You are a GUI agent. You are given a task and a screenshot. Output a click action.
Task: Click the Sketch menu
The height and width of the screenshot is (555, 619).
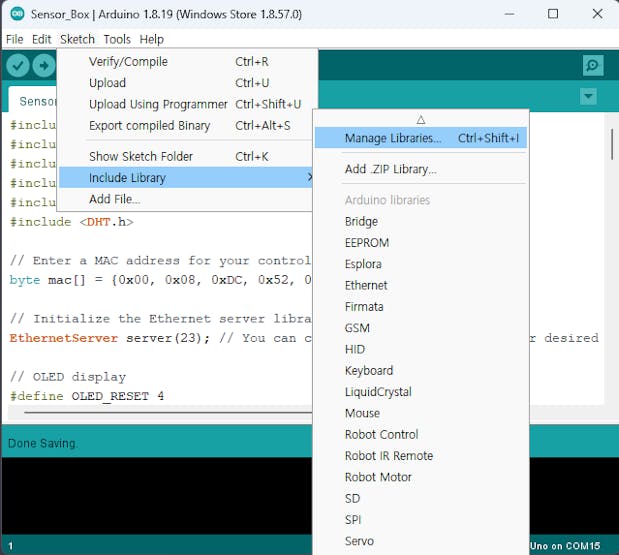(77, 39)
